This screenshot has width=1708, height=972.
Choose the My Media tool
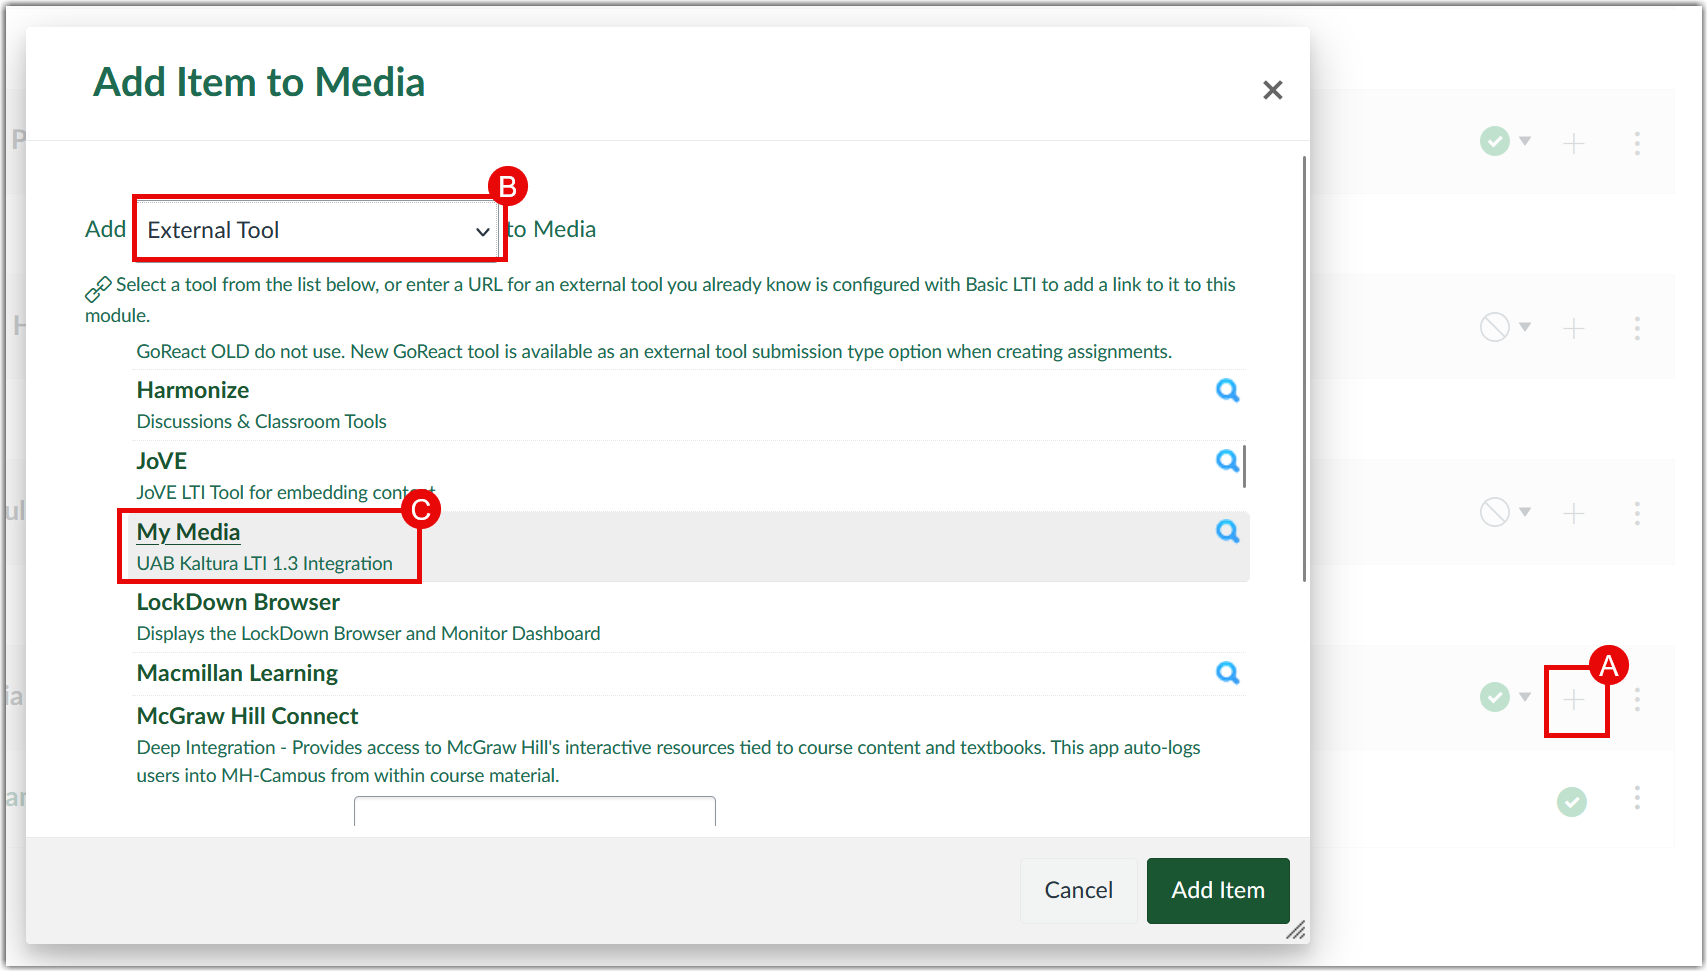189,532
